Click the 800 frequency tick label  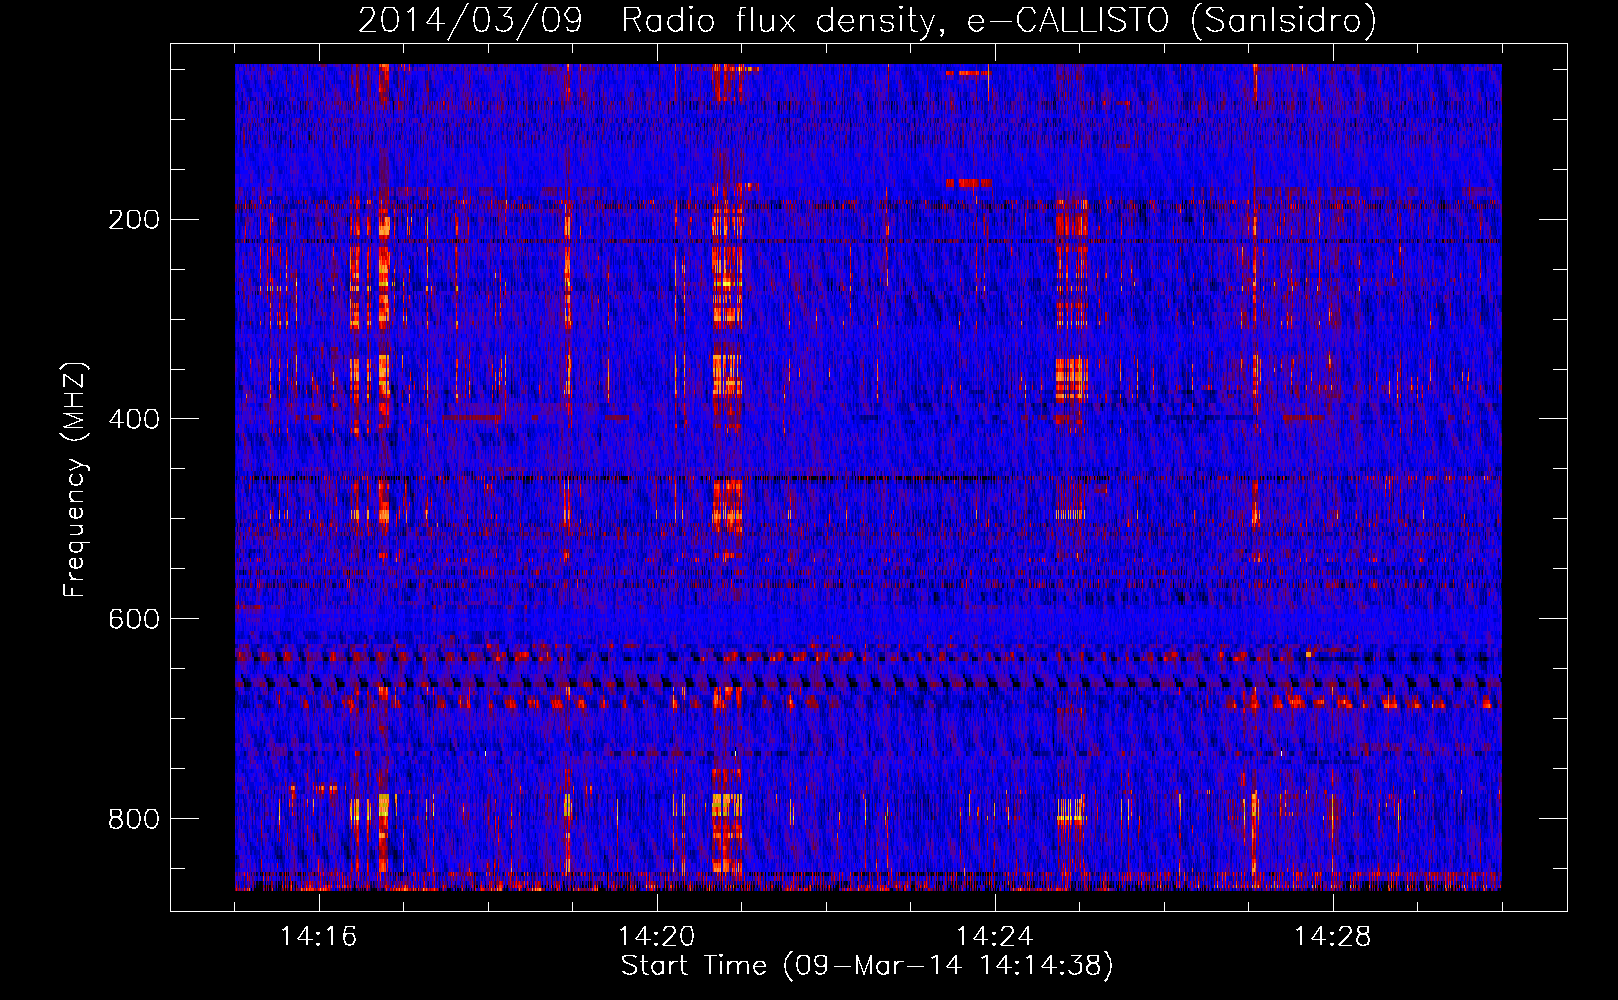133,819
